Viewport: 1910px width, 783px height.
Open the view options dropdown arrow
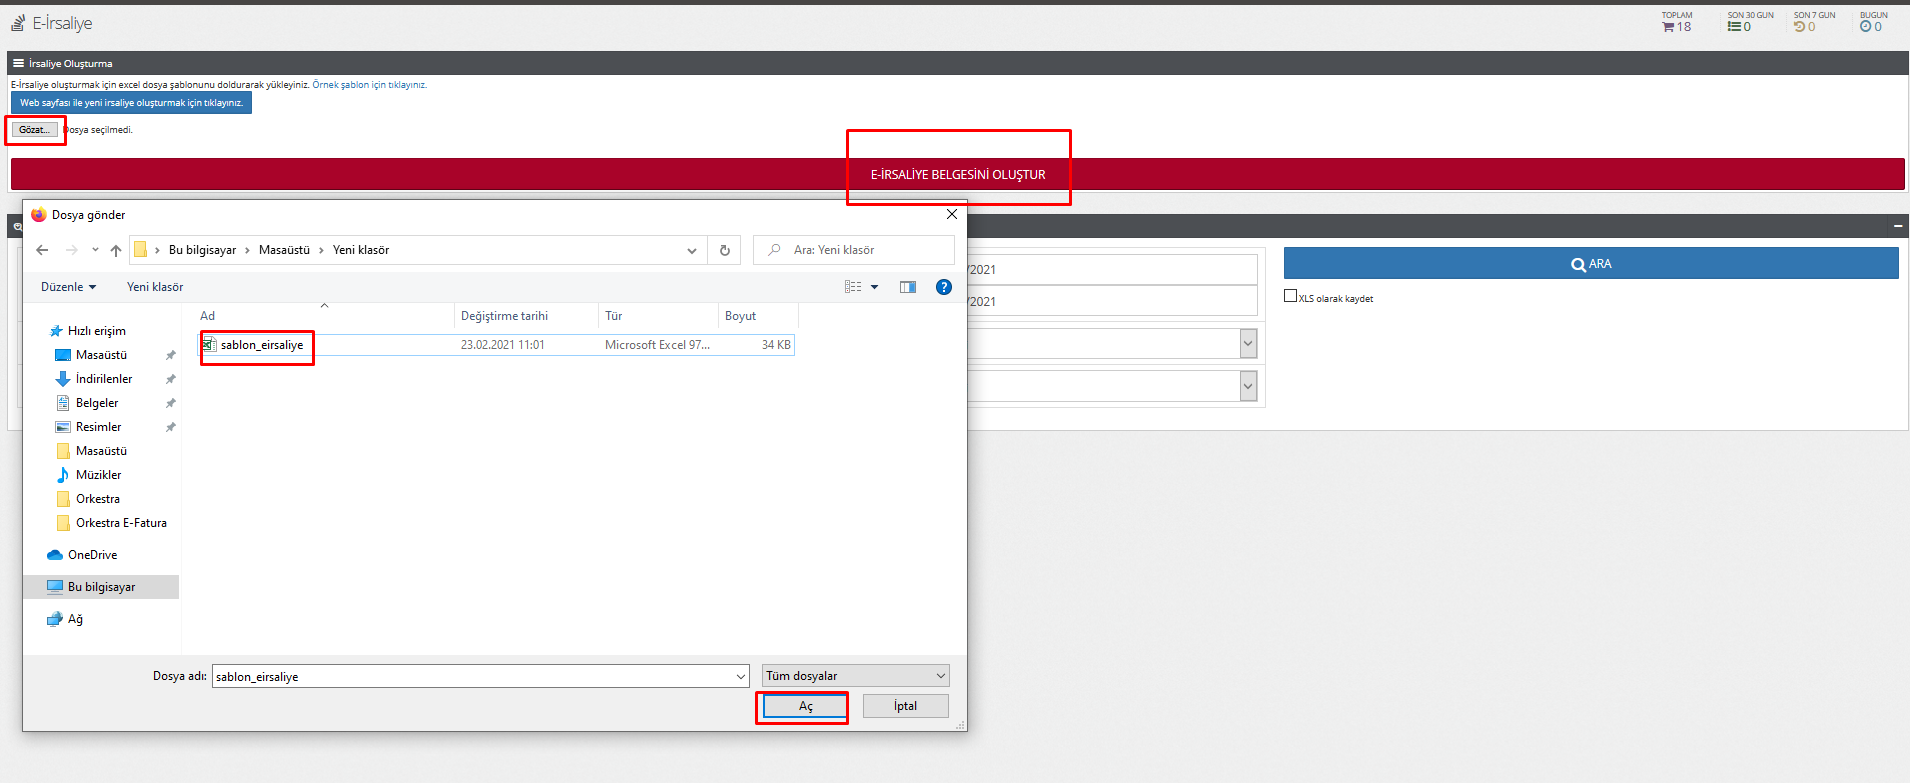pyautogui.click(x=874, y=287)
